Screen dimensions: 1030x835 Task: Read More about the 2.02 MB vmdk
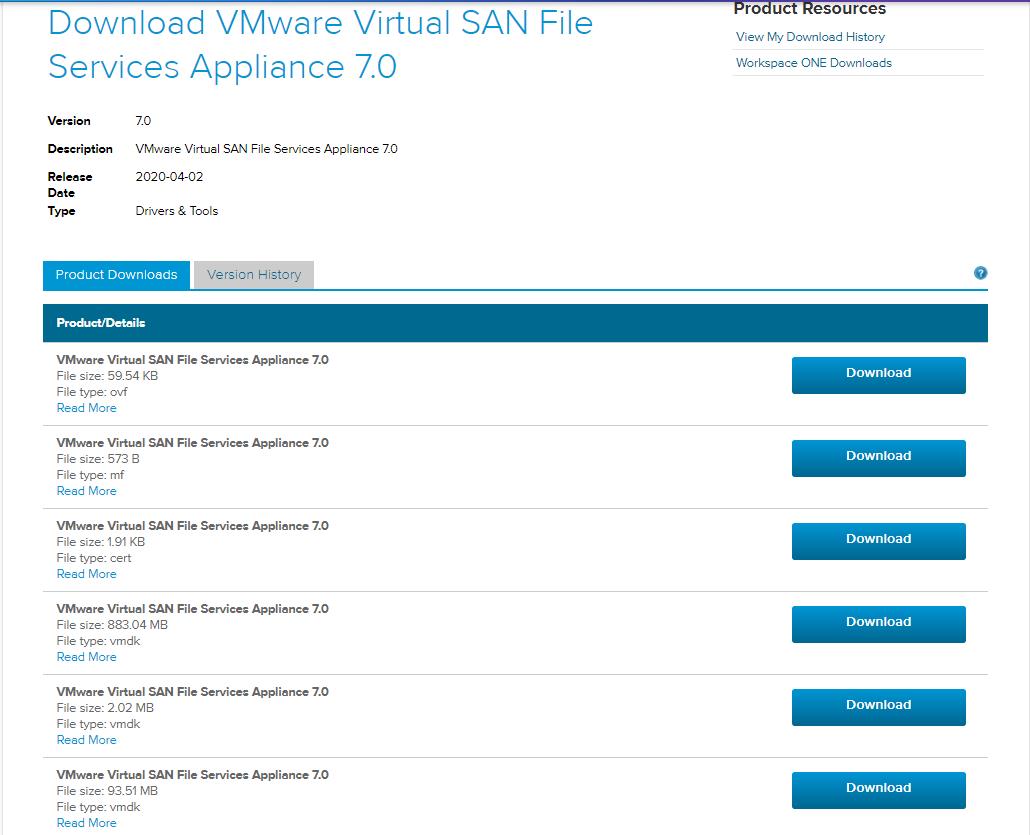coord(86,740)
